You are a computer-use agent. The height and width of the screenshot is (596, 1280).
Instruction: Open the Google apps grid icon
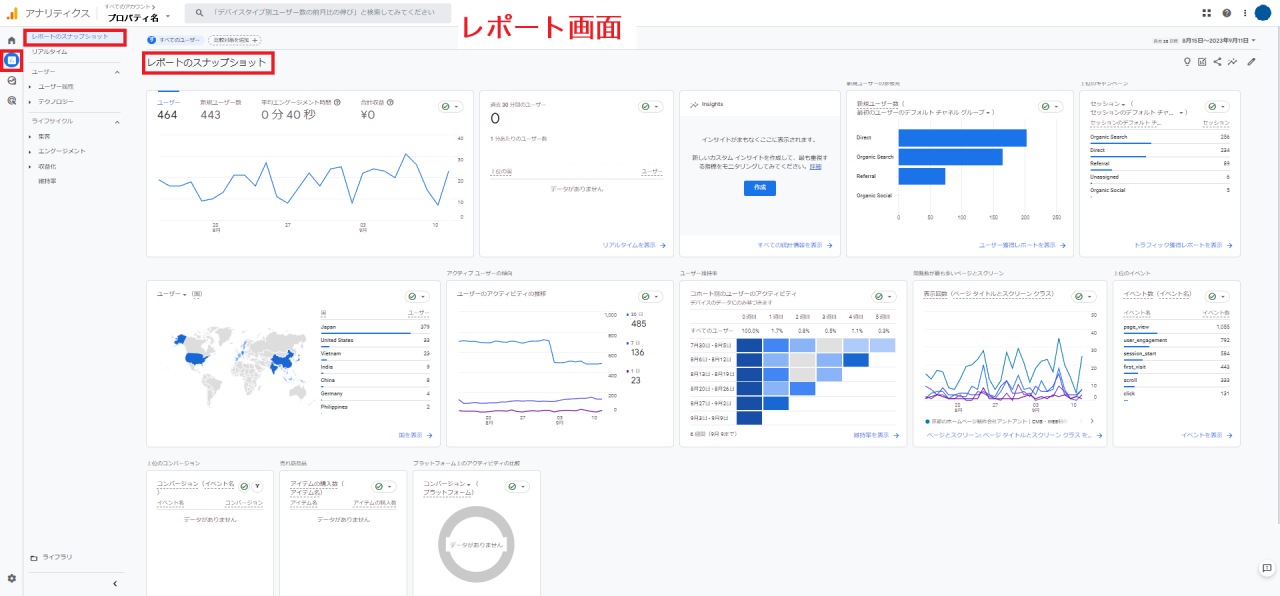1207,13
